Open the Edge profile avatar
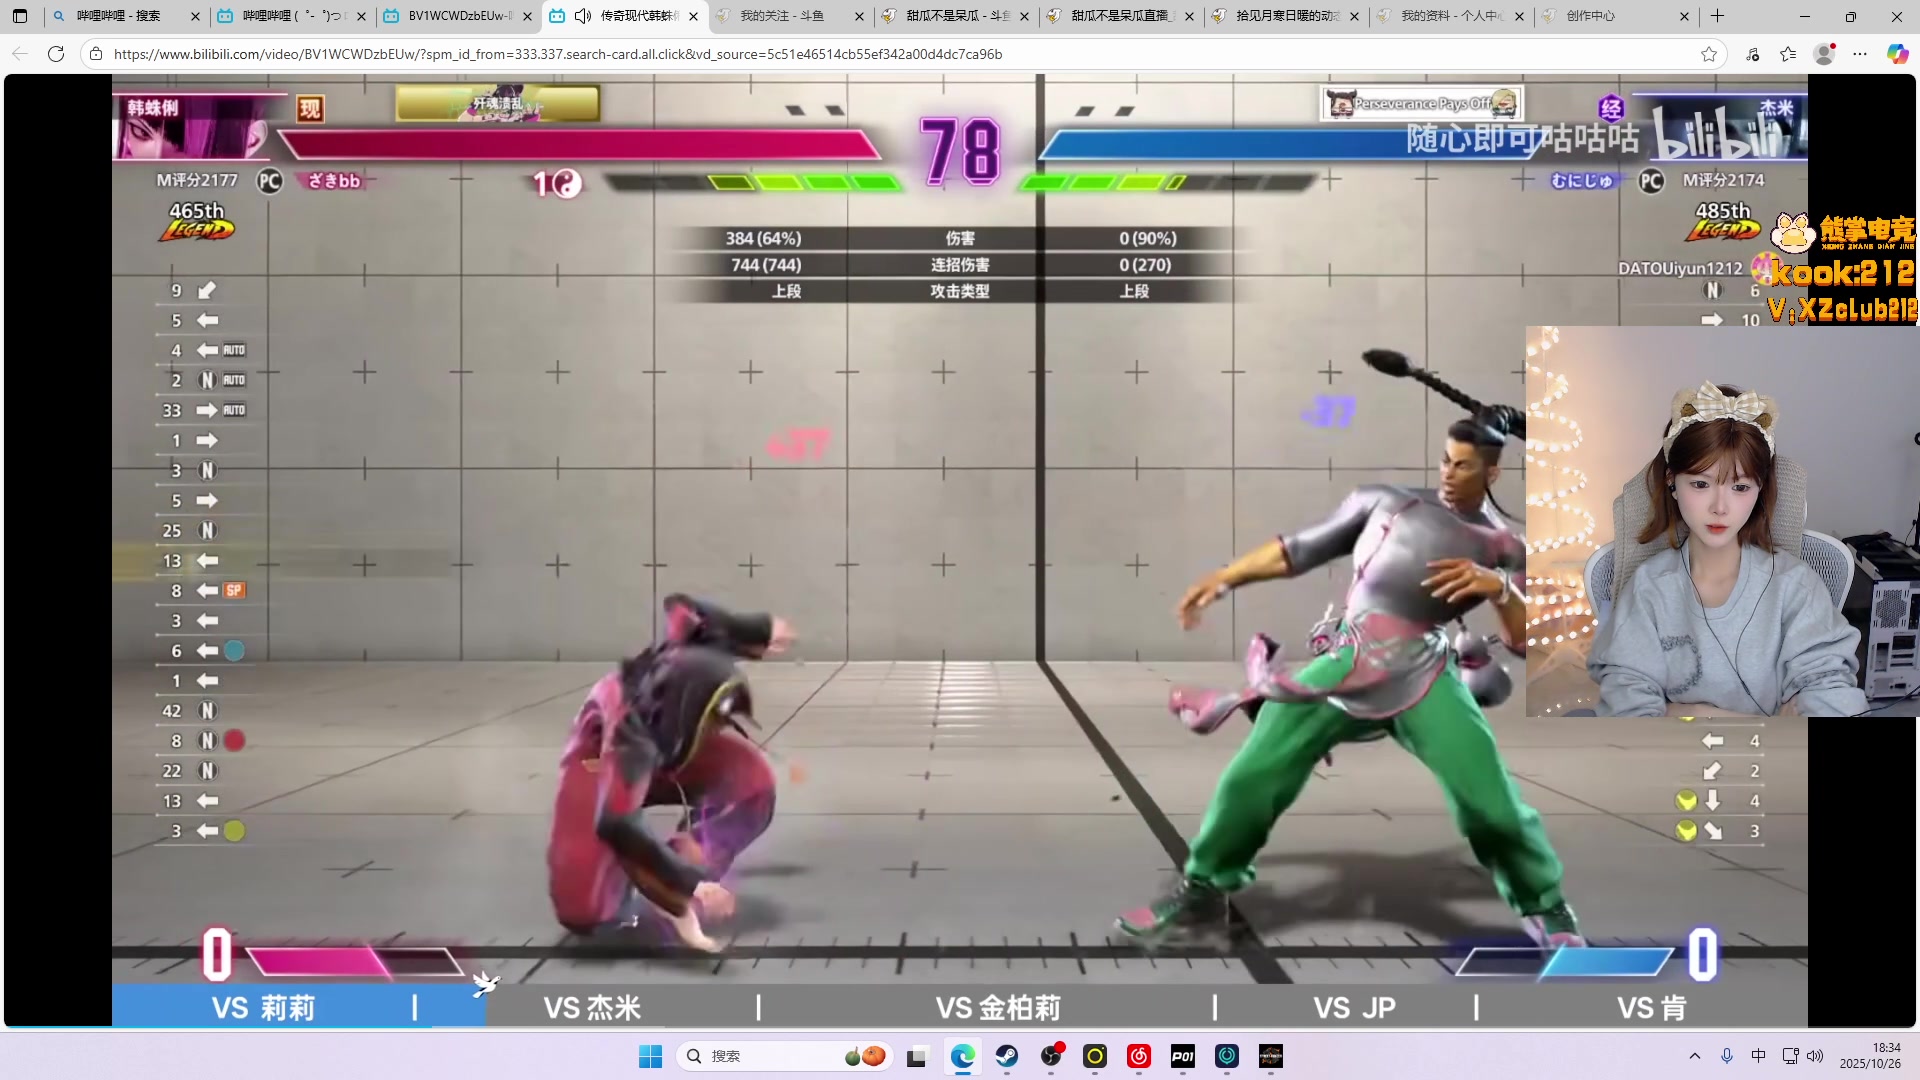Screen dimensions: 1920x1080 click(x=1826, y=54)
